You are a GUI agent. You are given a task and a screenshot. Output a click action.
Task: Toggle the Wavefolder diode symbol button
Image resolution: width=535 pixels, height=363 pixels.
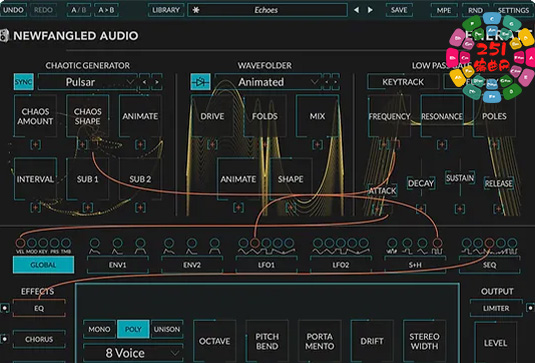200,82
